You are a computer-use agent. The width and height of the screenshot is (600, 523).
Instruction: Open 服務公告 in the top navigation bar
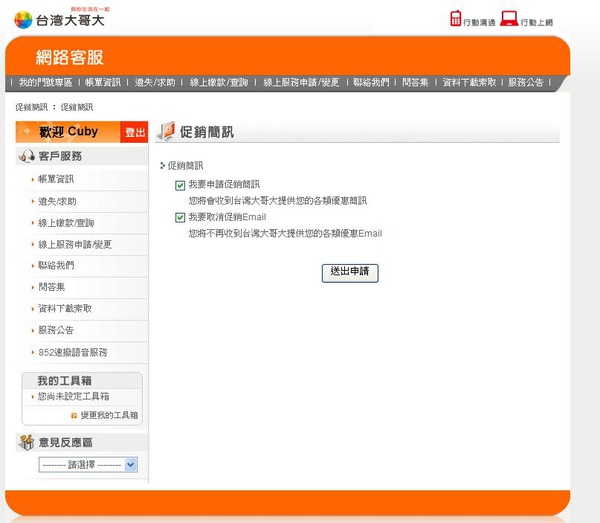(x=525, y=82)
